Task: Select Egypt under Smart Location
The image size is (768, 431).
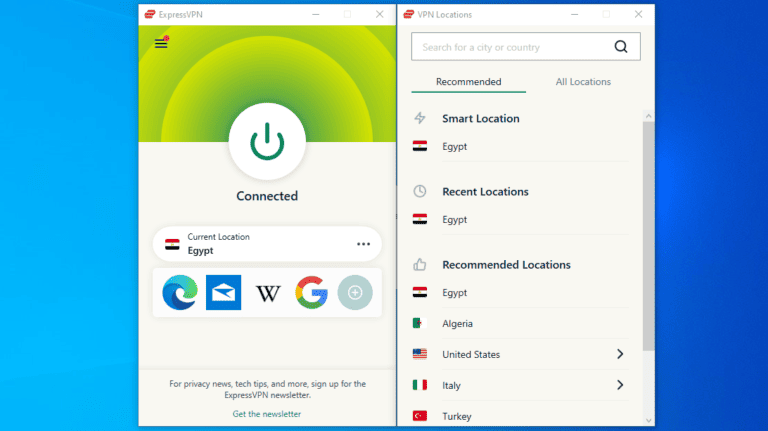Action: (455, 146)
